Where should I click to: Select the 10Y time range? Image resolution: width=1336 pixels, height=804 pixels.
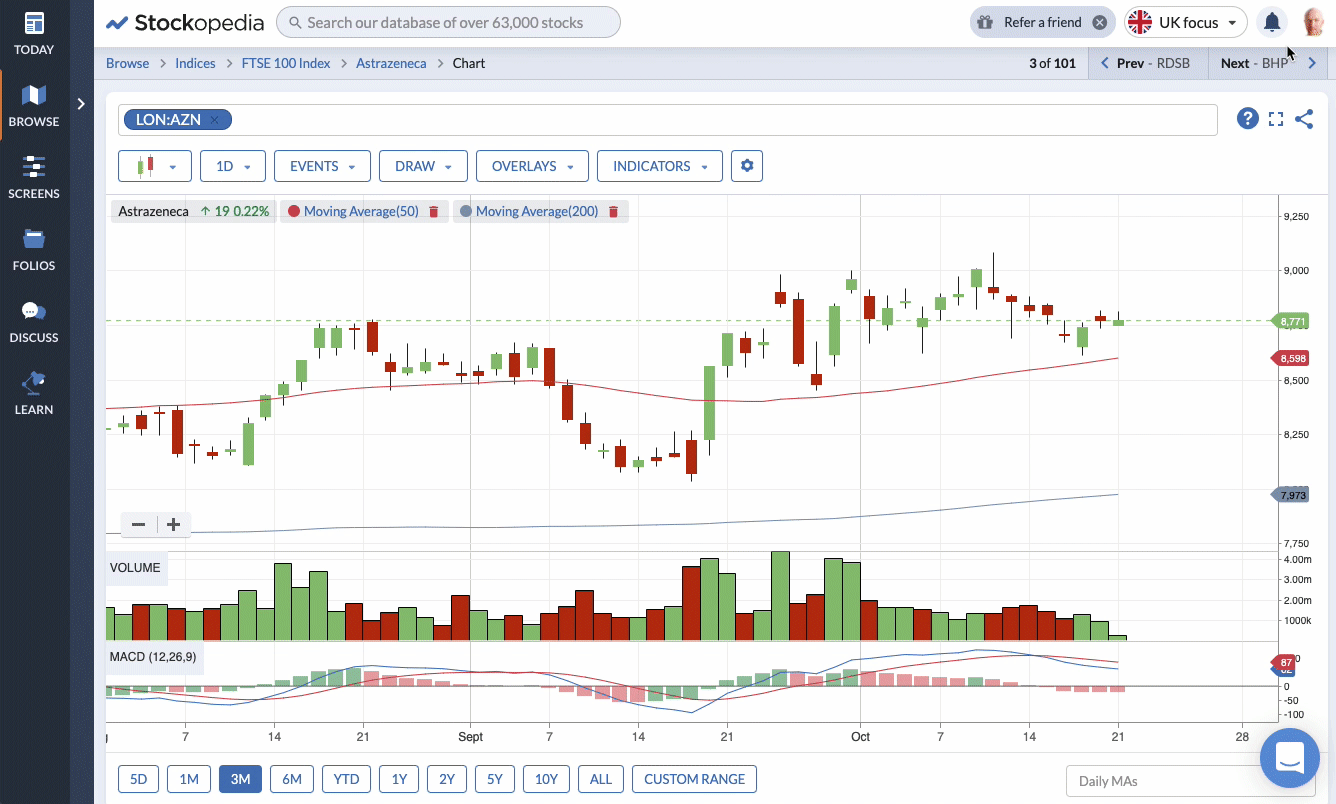pos(546,779)
